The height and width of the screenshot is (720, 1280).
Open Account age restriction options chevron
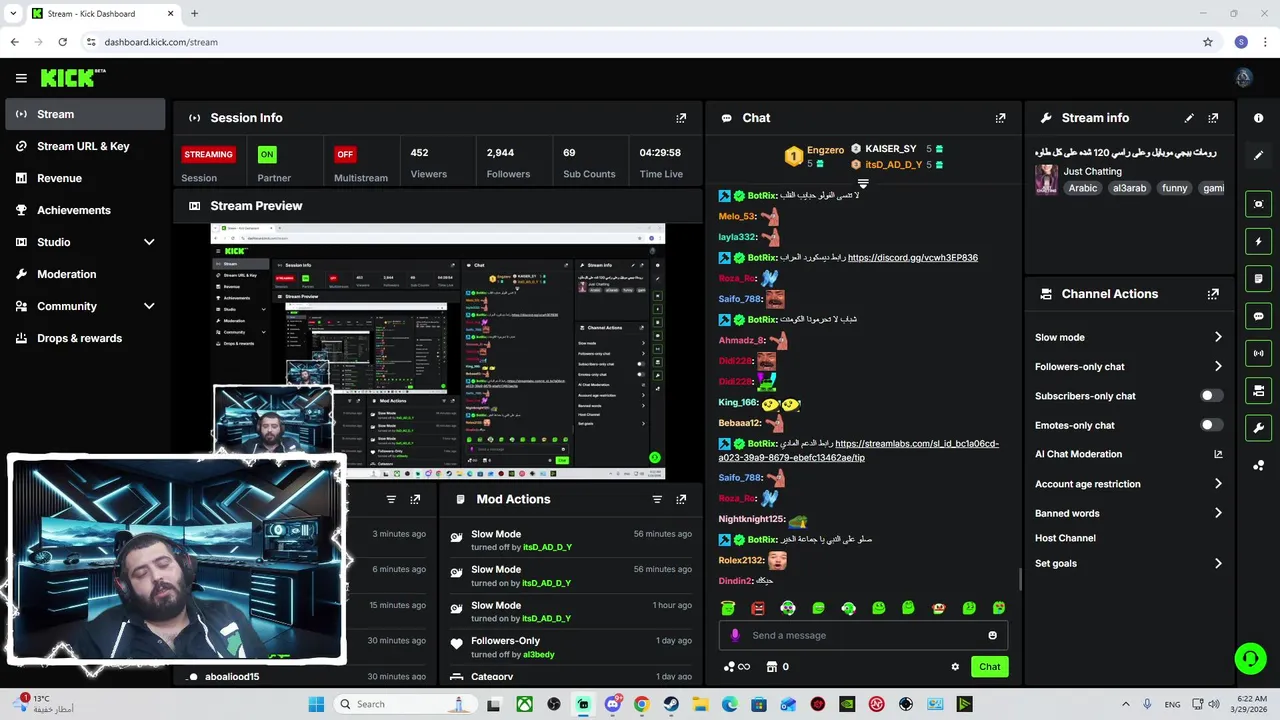[x=1218, y=484]
